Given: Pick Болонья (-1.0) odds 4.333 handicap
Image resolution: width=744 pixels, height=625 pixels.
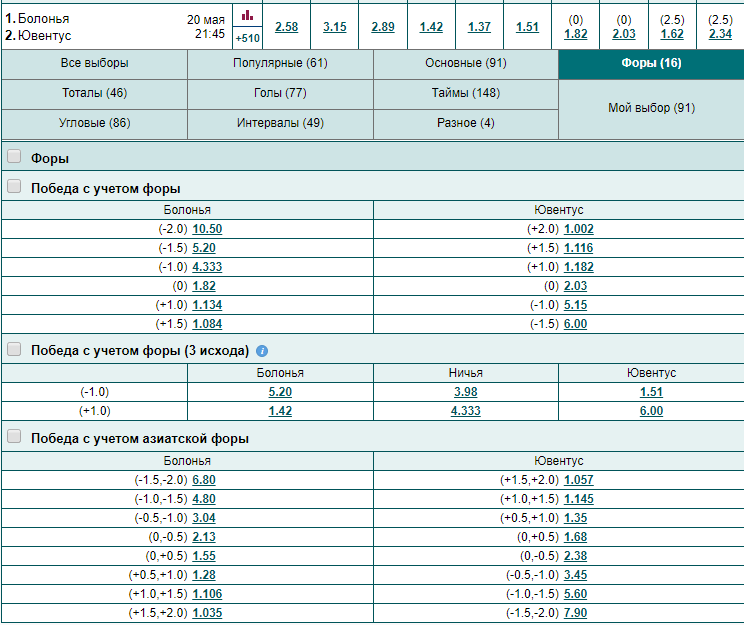Looking at the screenshot, I should pyautogui.click(x=207, y=267).
